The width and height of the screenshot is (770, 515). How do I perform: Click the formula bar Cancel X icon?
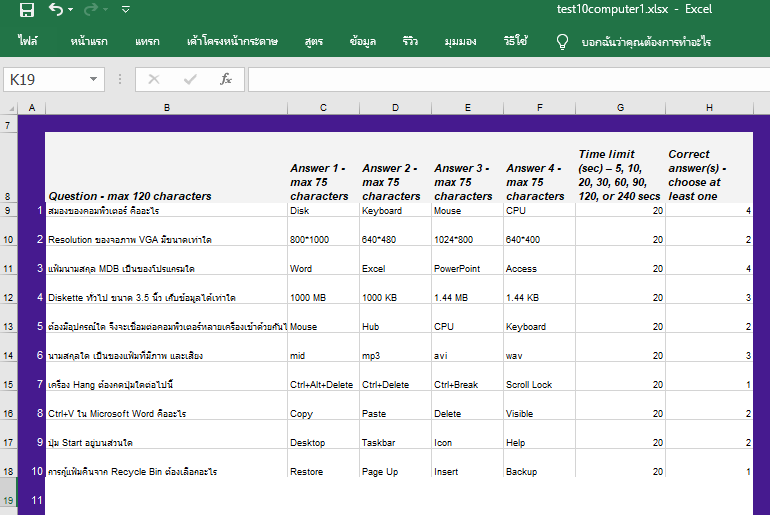coord(153,79)
